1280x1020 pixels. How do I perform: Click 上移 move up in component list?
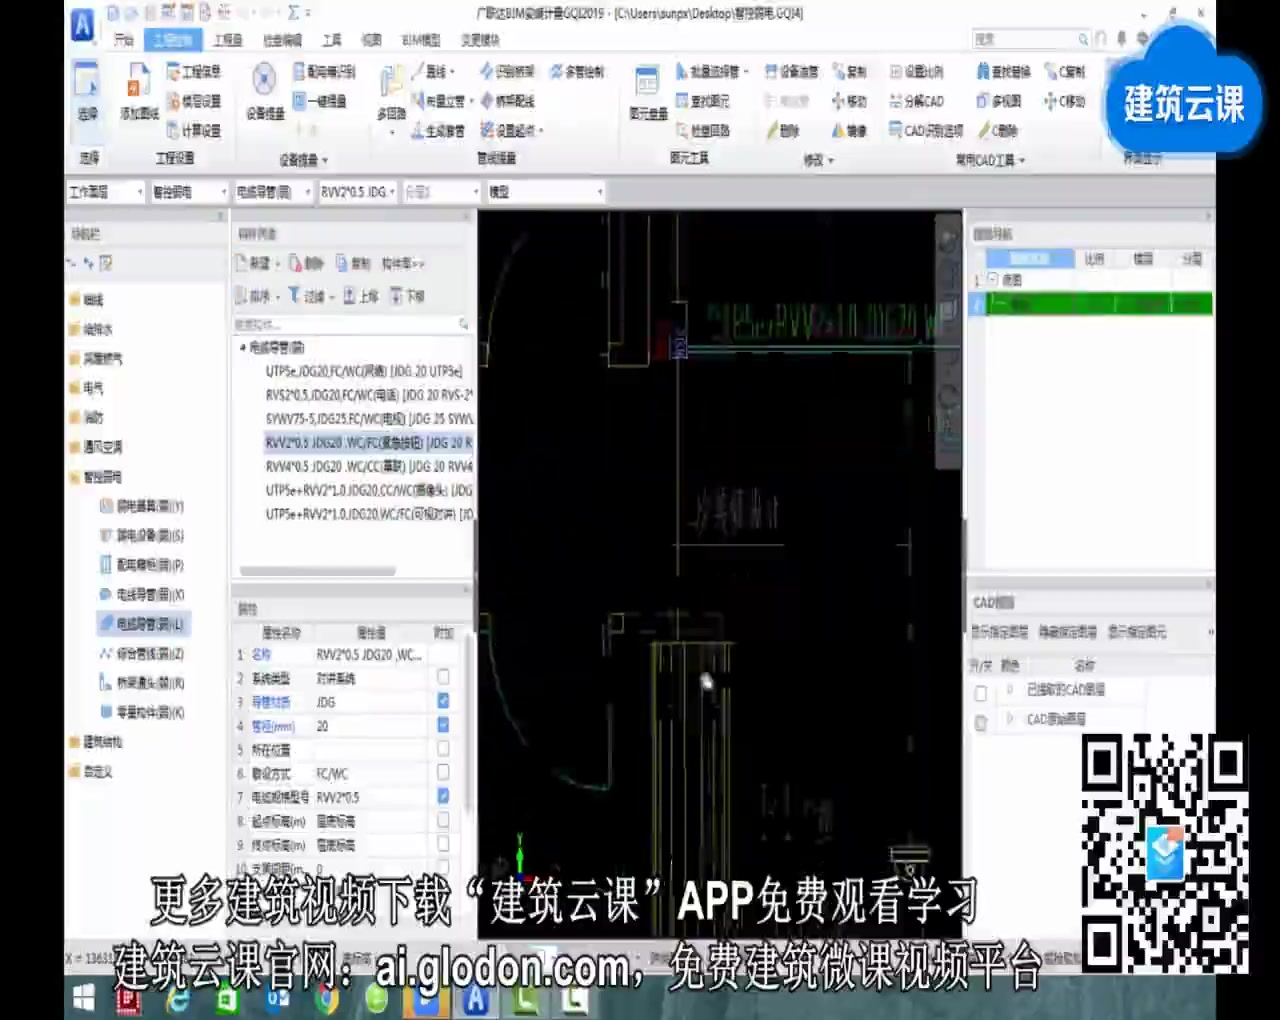(361, 296)
